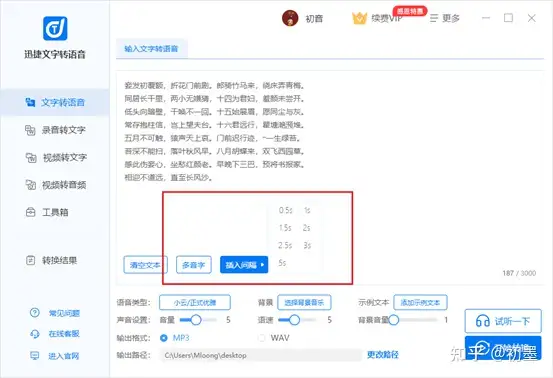Viewport: 553px width, 378px height.
Task: Click 选择背景音乐 button
Action: [304, 303]
